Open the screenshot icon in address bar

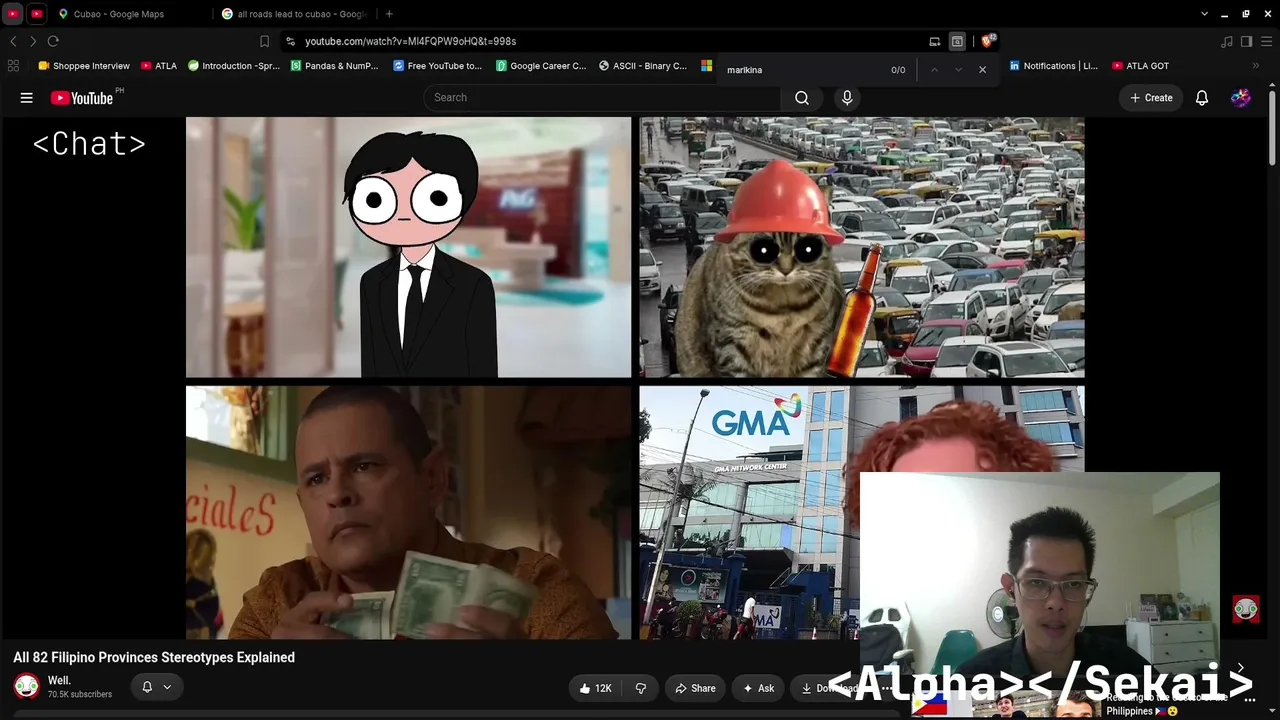coord(957,41)
